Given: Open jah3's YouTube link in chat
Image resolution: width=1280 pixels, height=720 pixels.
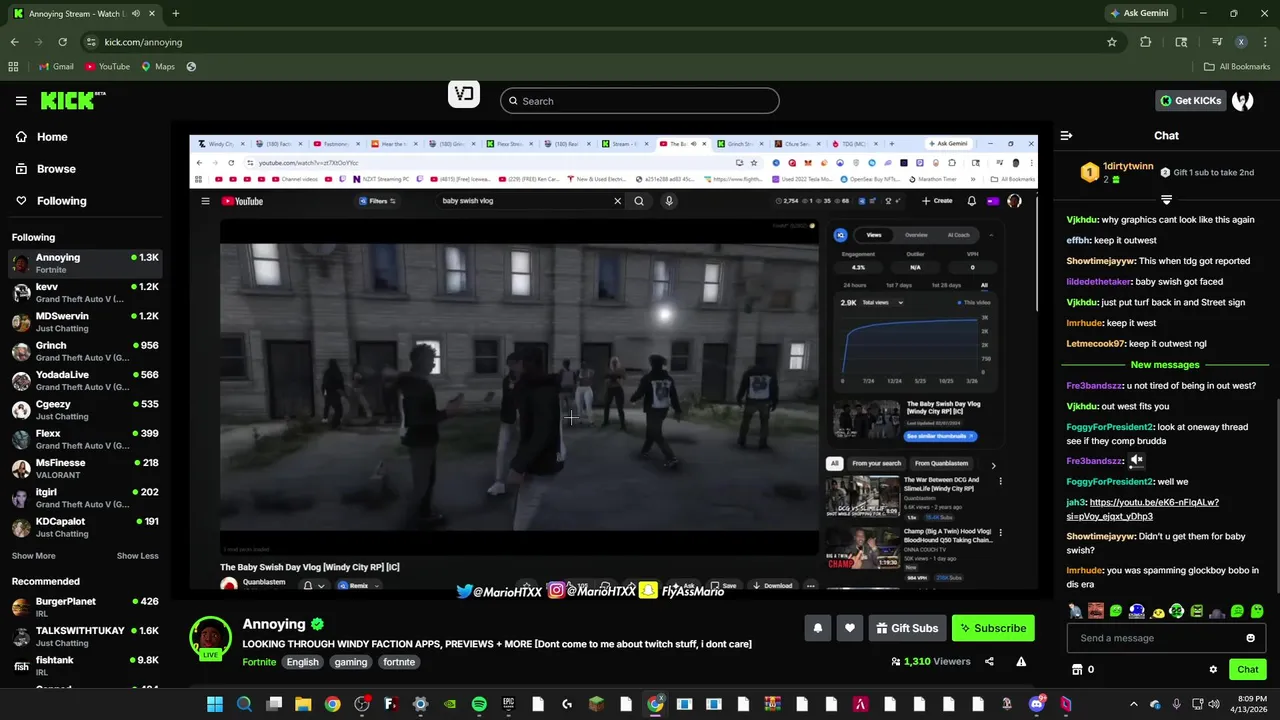Looking at the screenshot, I should pyautogui.click(x=1143, y=509).
